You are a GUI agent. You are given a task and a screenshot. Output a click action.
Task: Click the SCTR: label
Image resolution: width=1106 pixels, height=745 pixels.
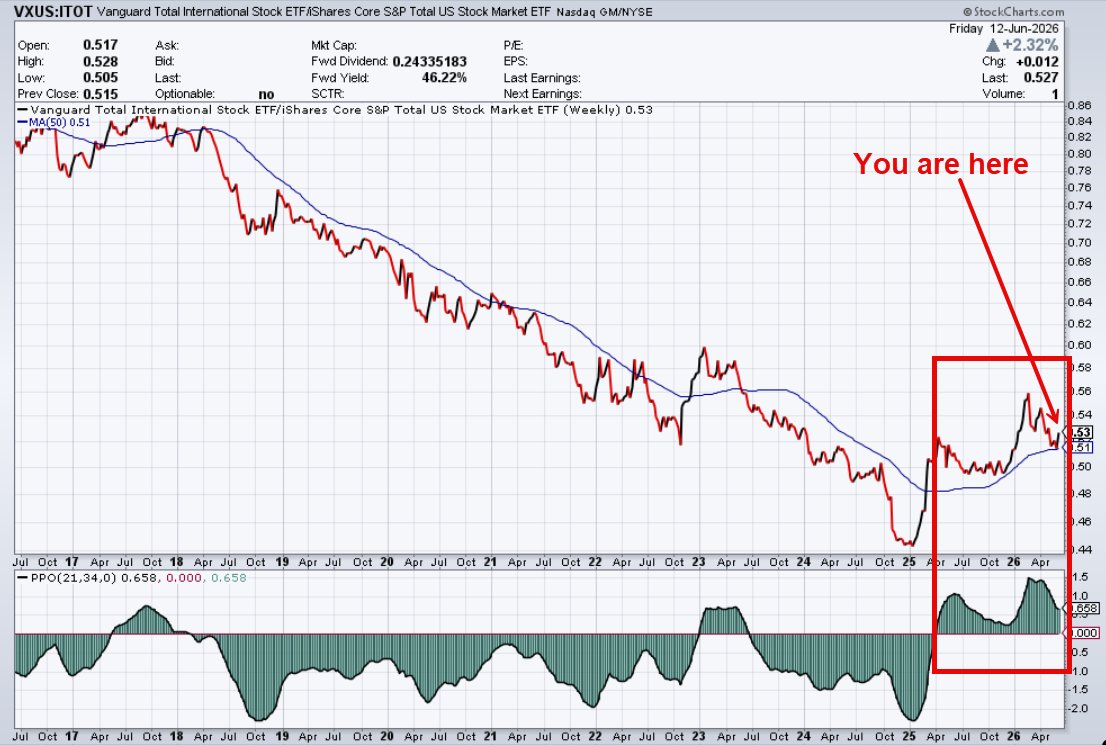coord(327,94)
